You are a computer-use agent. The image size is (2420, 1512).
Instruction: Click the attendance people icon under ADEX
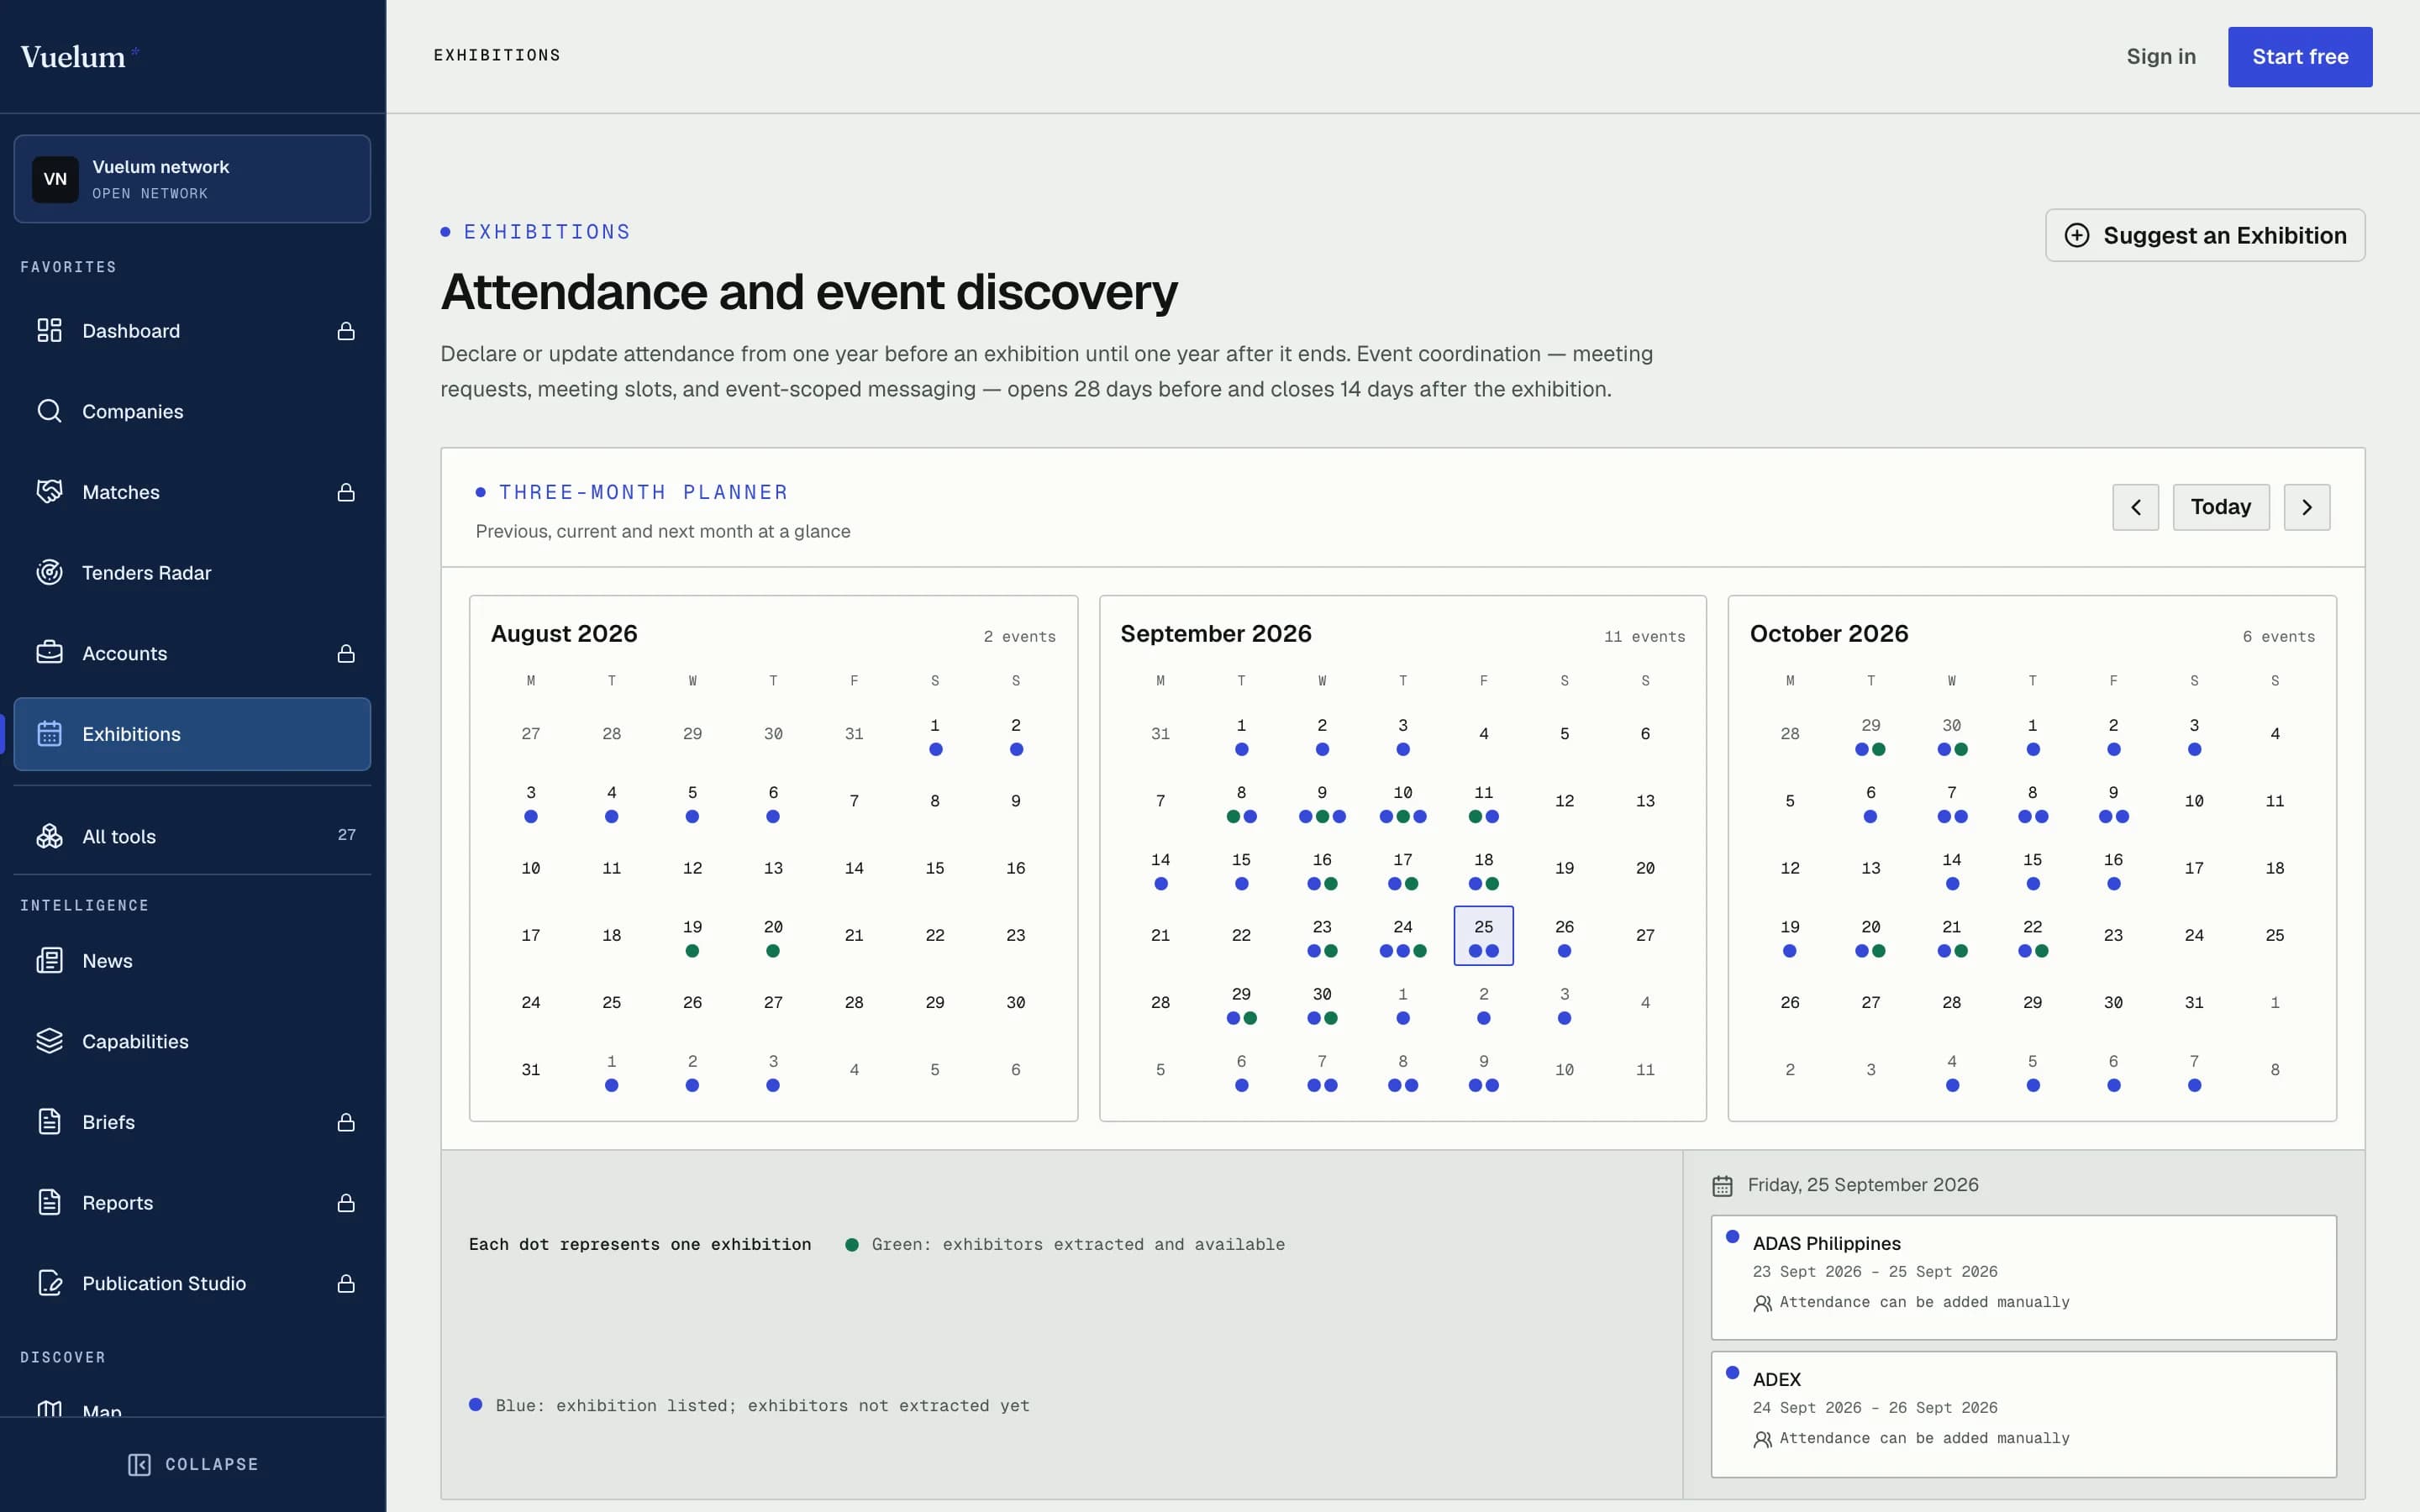(1763, 1439)
